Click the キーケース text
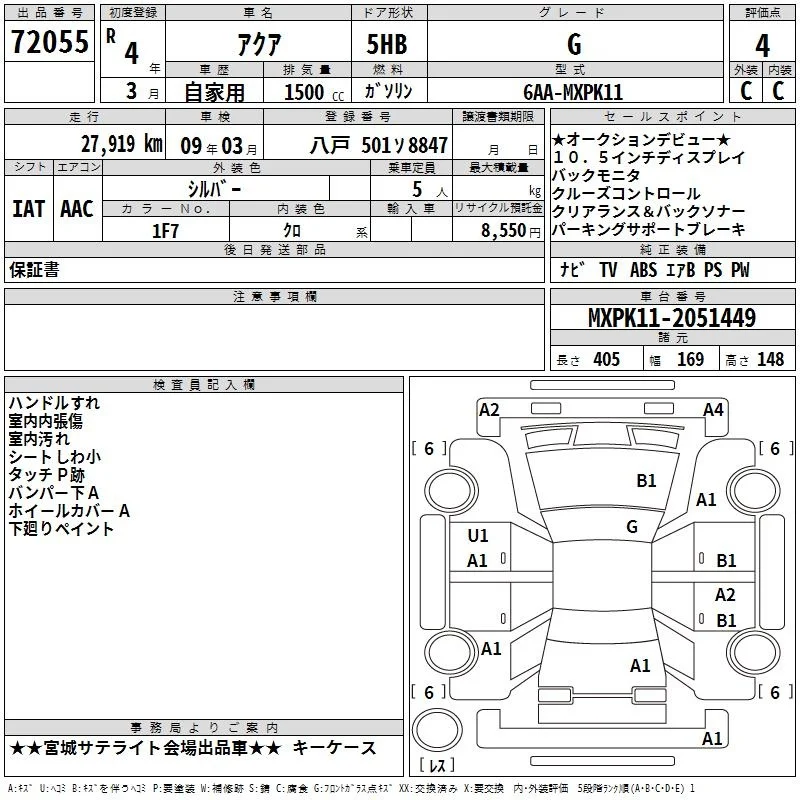Screen dimensions: 800x800 (x=335, y=748)
